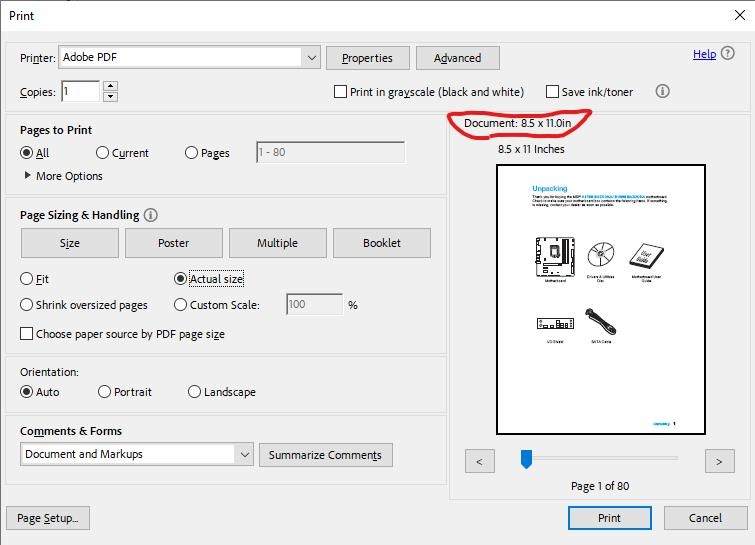Select Pages range radio button

pyautogui.click(x=191, y=153)
